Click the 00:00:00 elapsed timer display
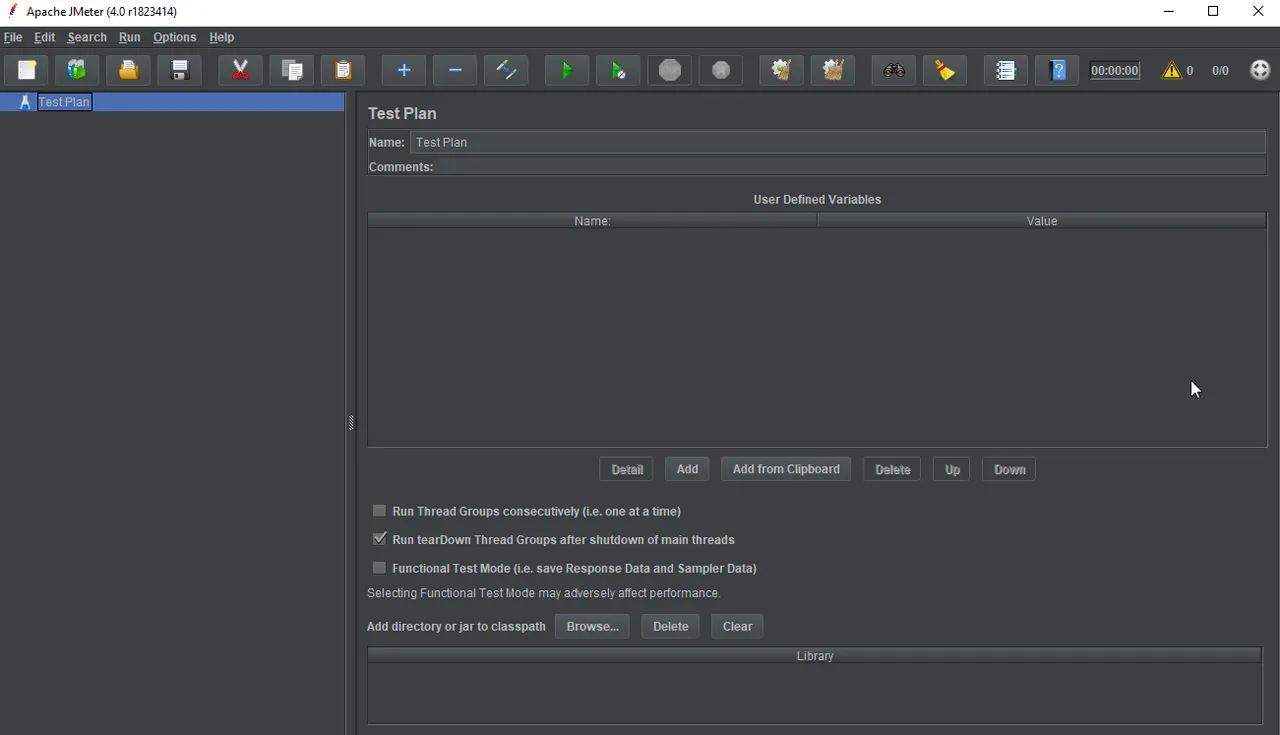Image resolution: width=1280 pixels, height=735 pixels. tap(1115, 70)
